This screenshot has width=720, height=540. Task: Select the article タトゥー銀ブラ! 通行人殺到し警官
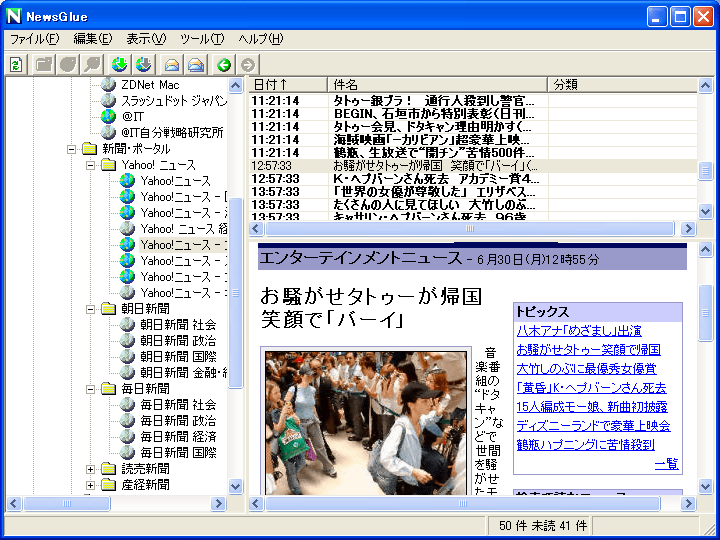[x=473, y=101]
